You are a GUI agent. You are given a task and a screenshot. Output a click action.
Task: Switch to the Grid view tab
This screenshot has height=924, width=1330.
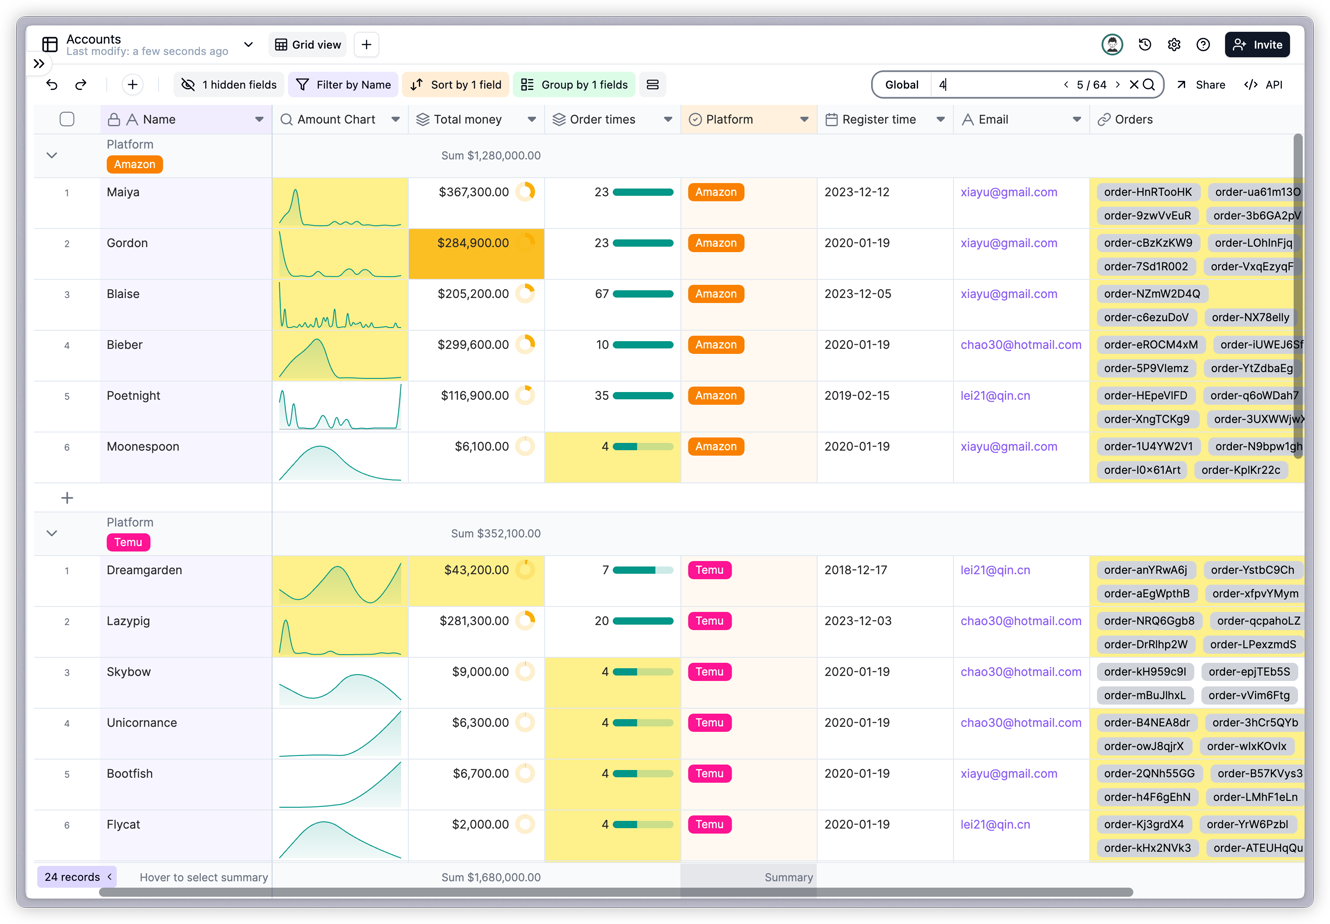pos(307,44)
